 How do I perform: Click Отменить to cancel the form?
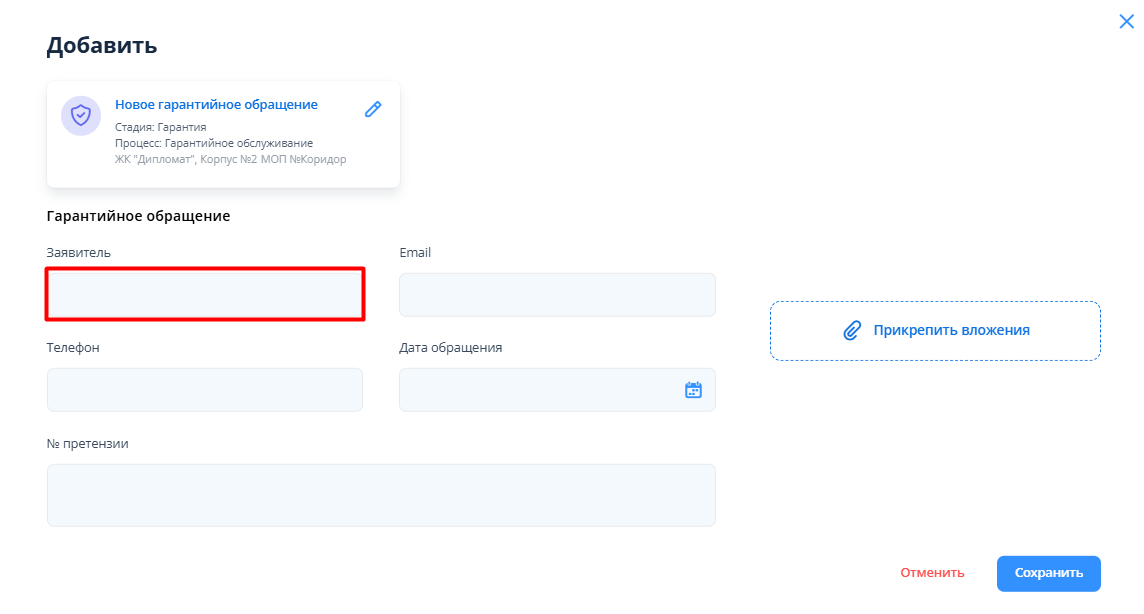pos(932,573)
